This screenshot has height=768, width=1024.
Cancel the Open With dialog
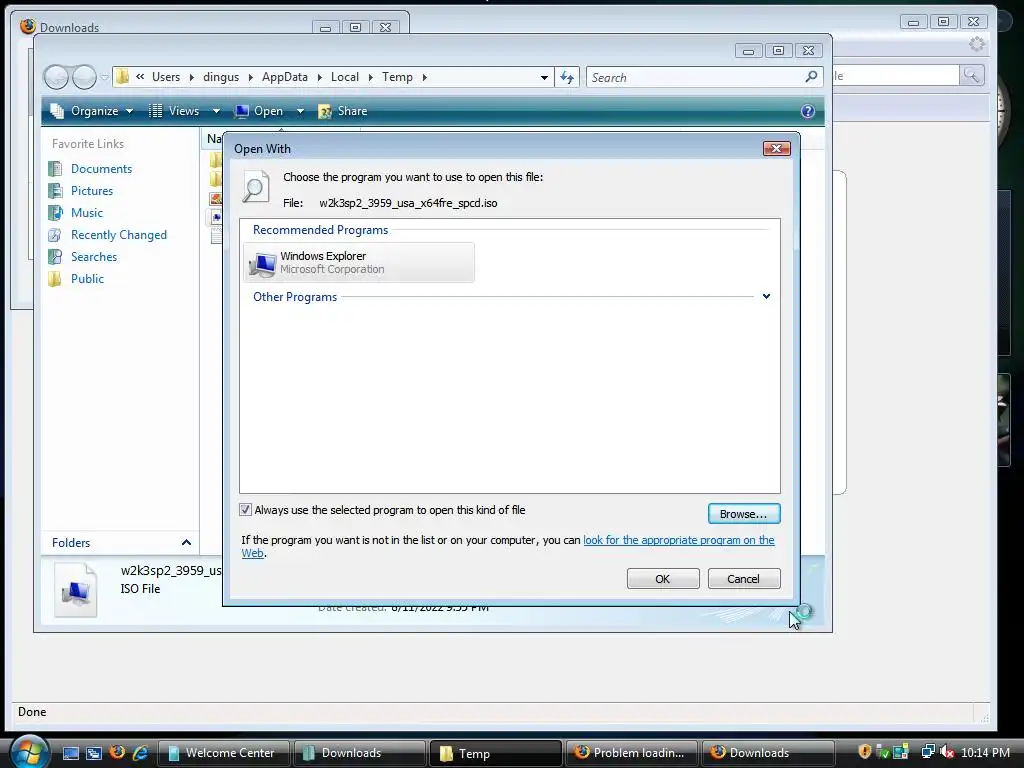[744, 579]
